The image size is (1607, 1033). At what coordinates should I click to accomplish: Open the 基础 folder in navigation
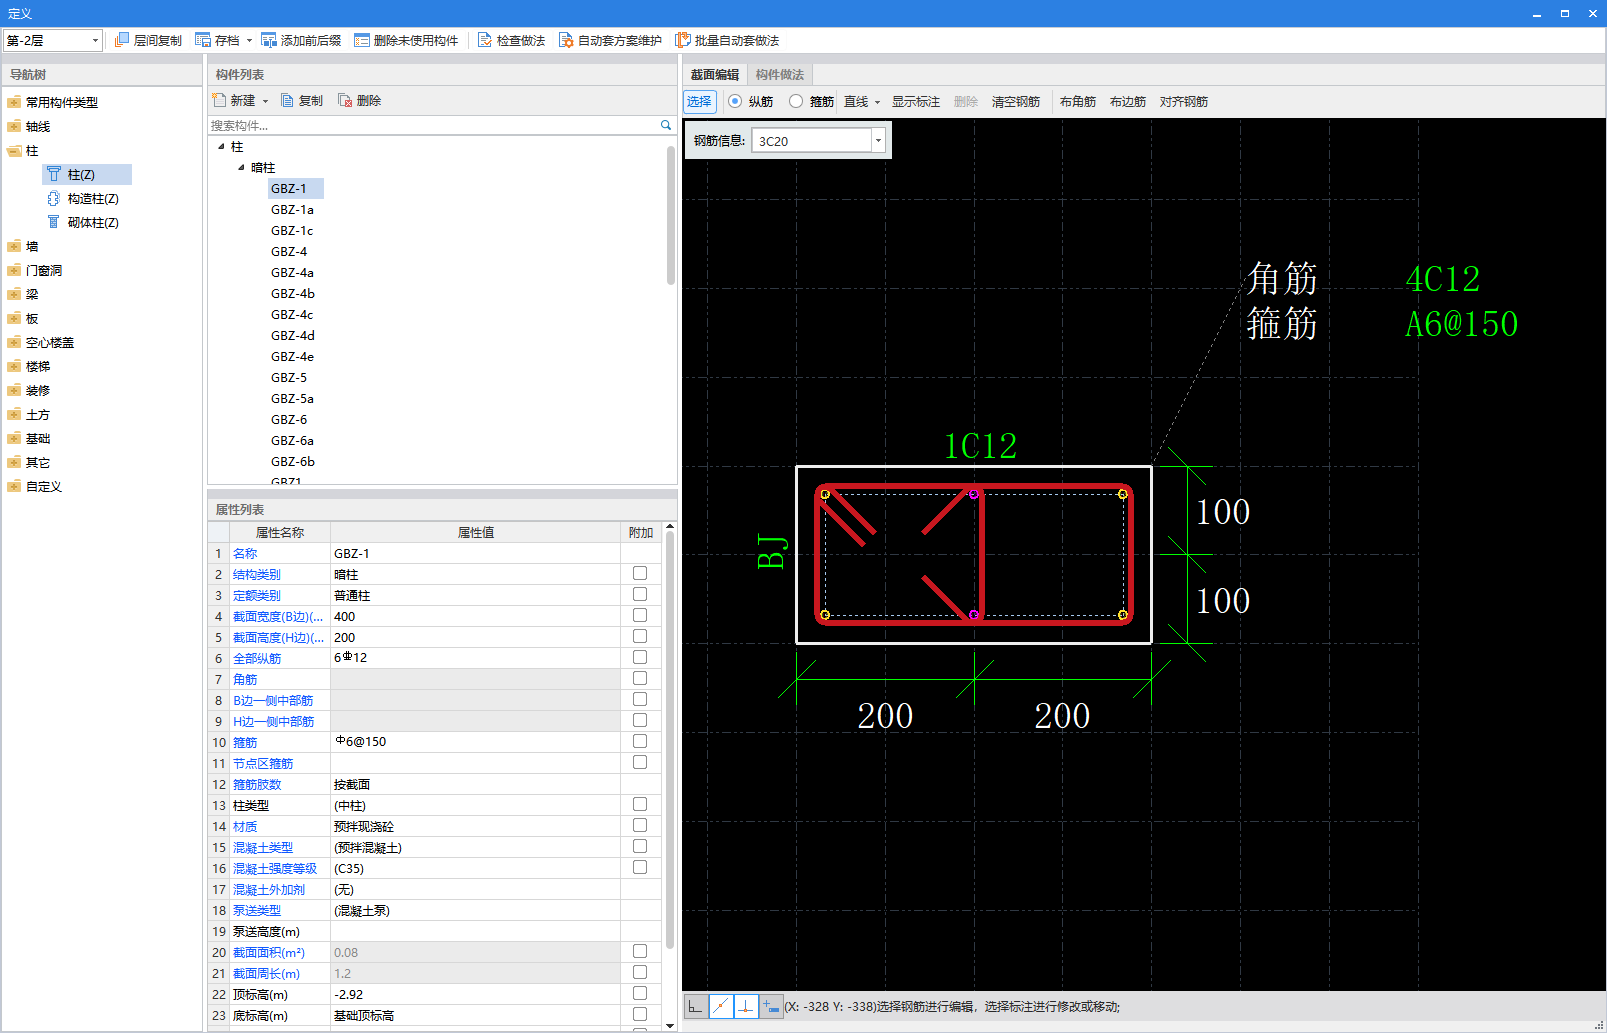pos(14,438)
